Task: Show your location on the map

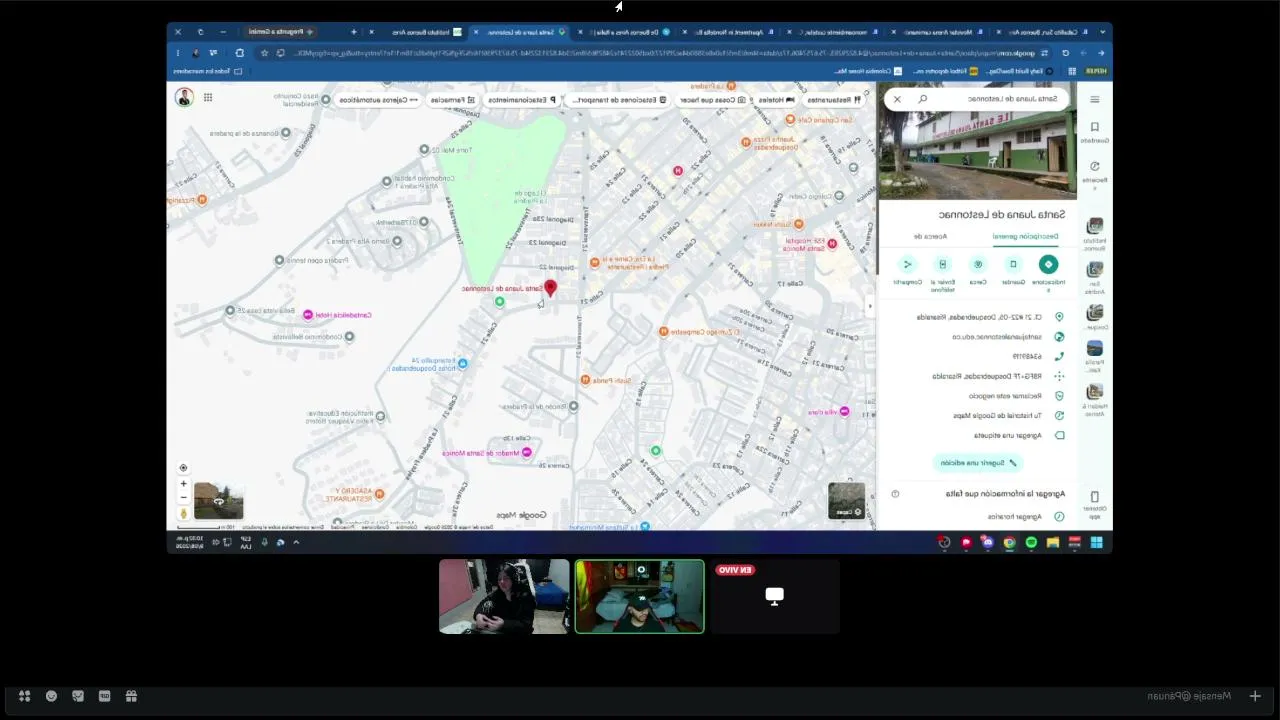Action: pos(183,468)
